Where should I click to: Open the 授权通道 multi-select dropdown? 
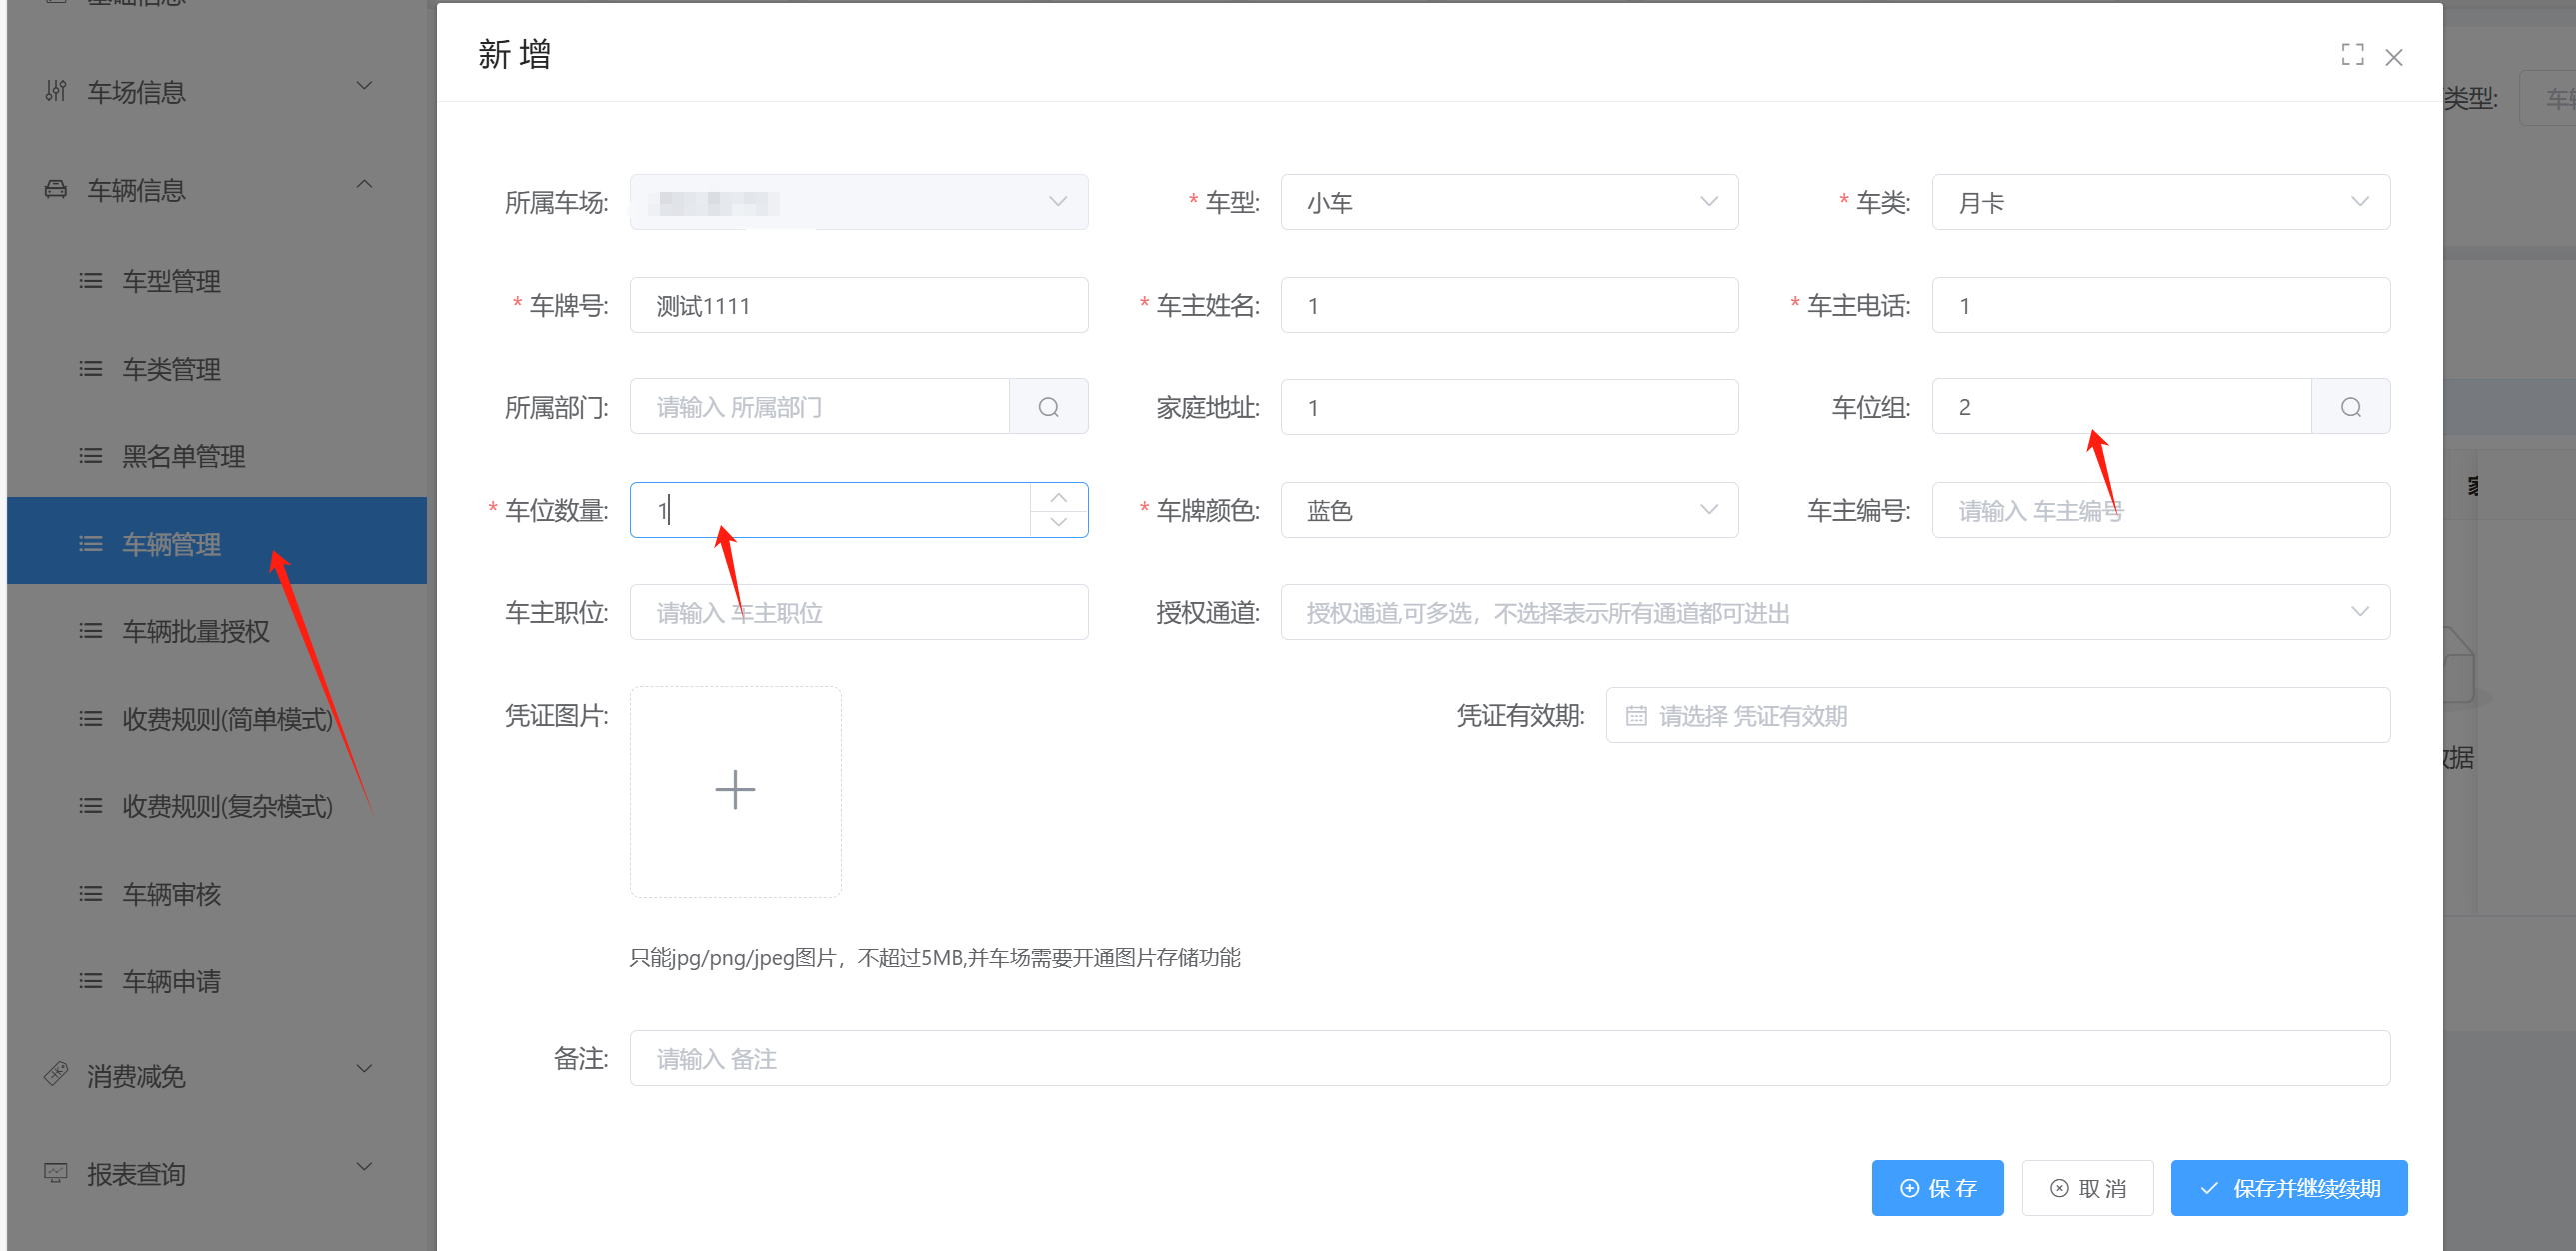click(1835, 612)
